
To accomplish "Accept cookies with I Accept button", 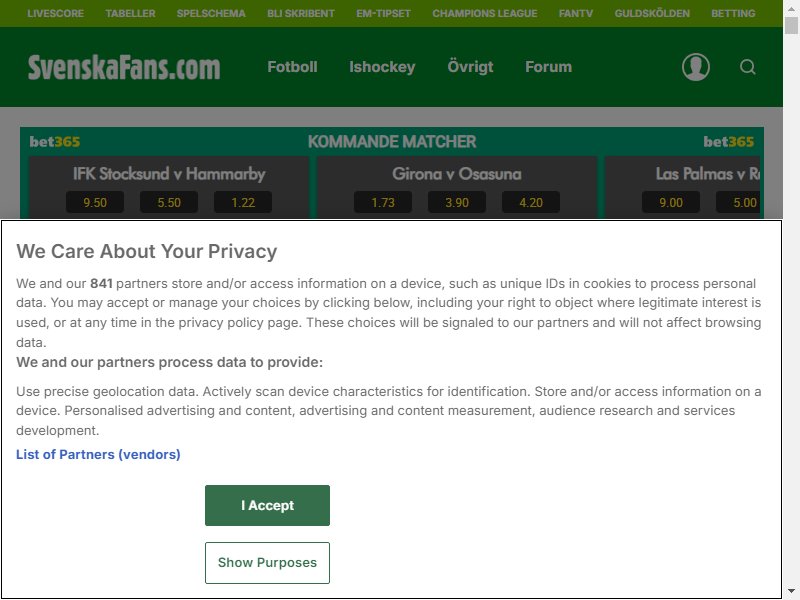I will [x=267, y=505].
